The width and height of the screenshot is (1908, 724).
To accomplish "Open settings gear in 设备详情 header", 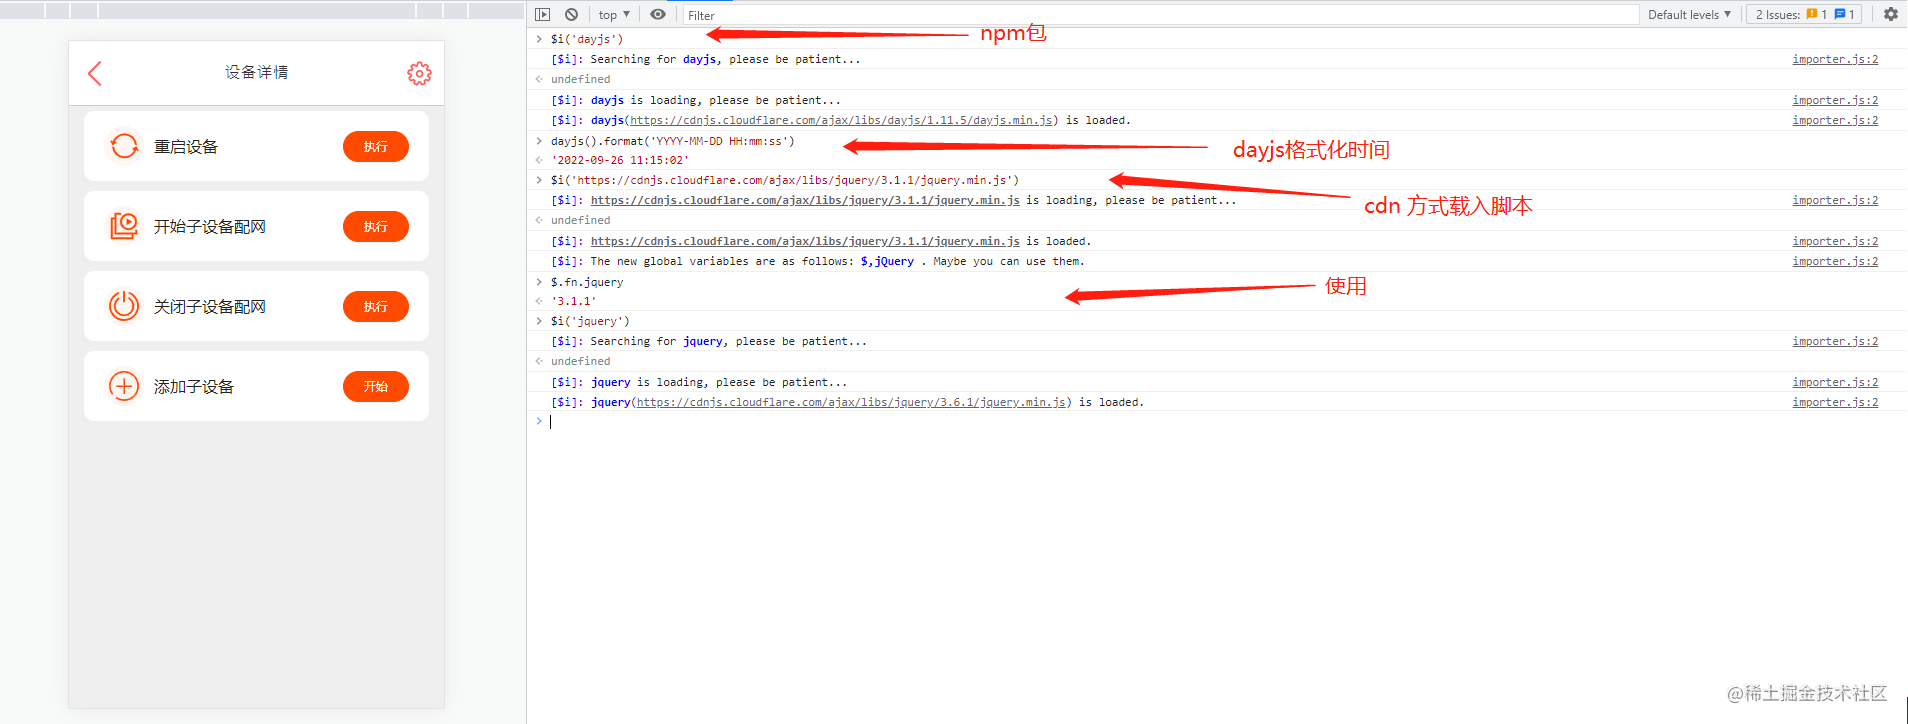I will [419, 73].
